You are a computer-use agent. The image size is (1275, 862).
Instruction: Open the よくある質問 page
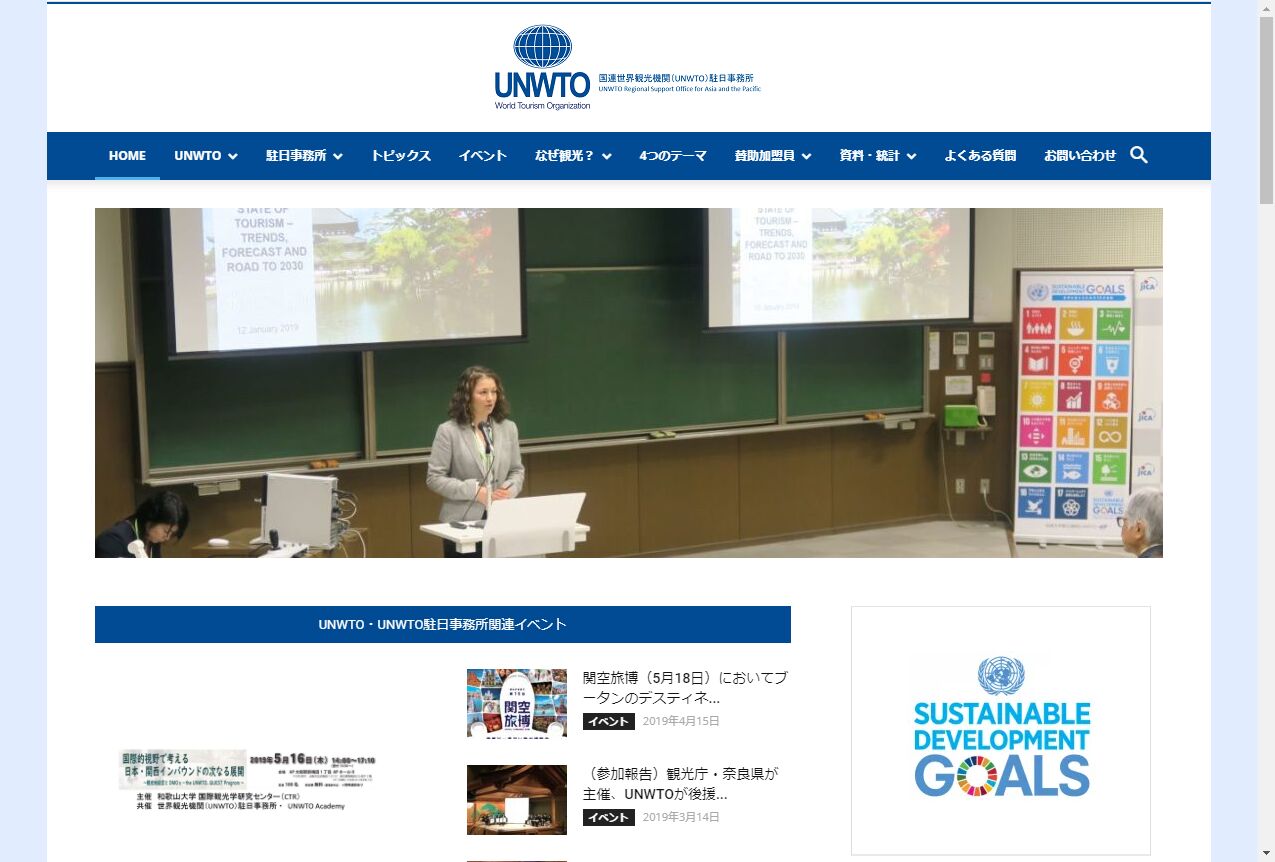coord(980,156)
